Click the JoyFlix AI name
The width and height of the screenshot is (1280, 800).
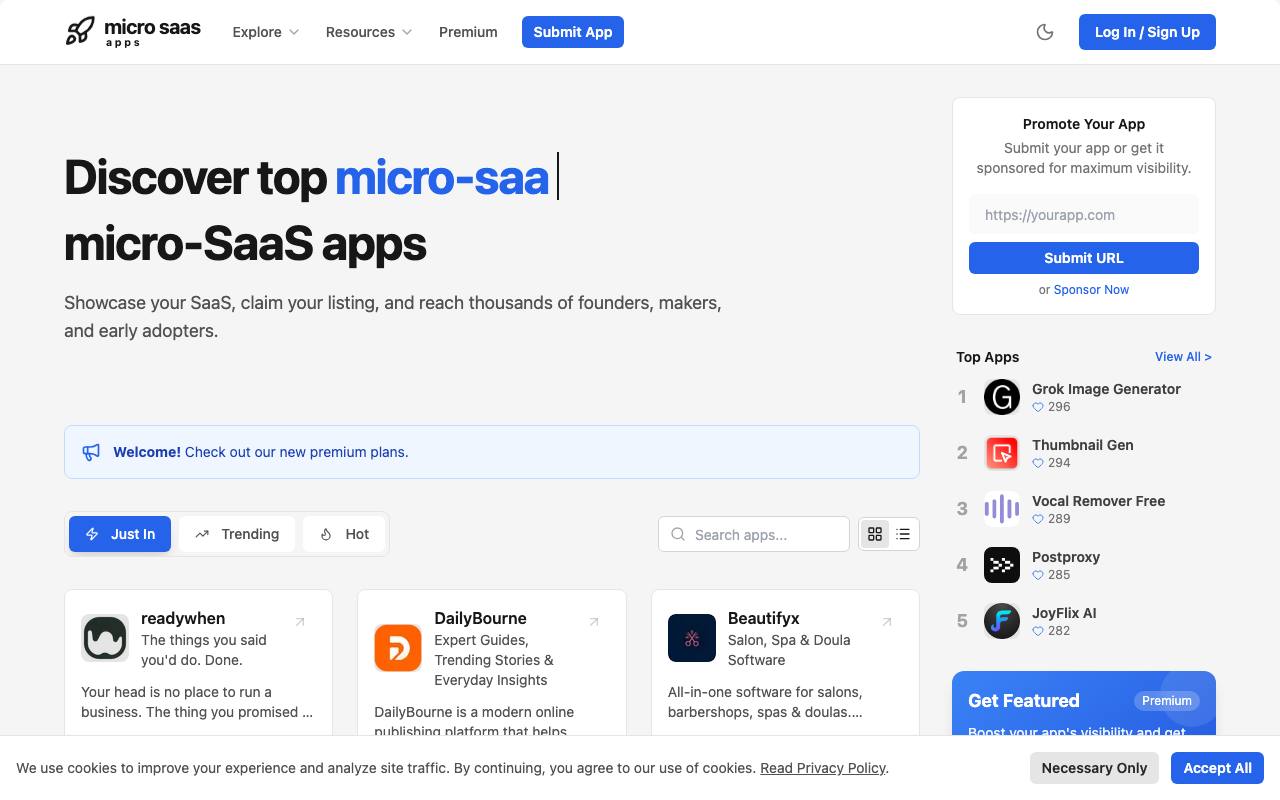[x=1064, y=613]
